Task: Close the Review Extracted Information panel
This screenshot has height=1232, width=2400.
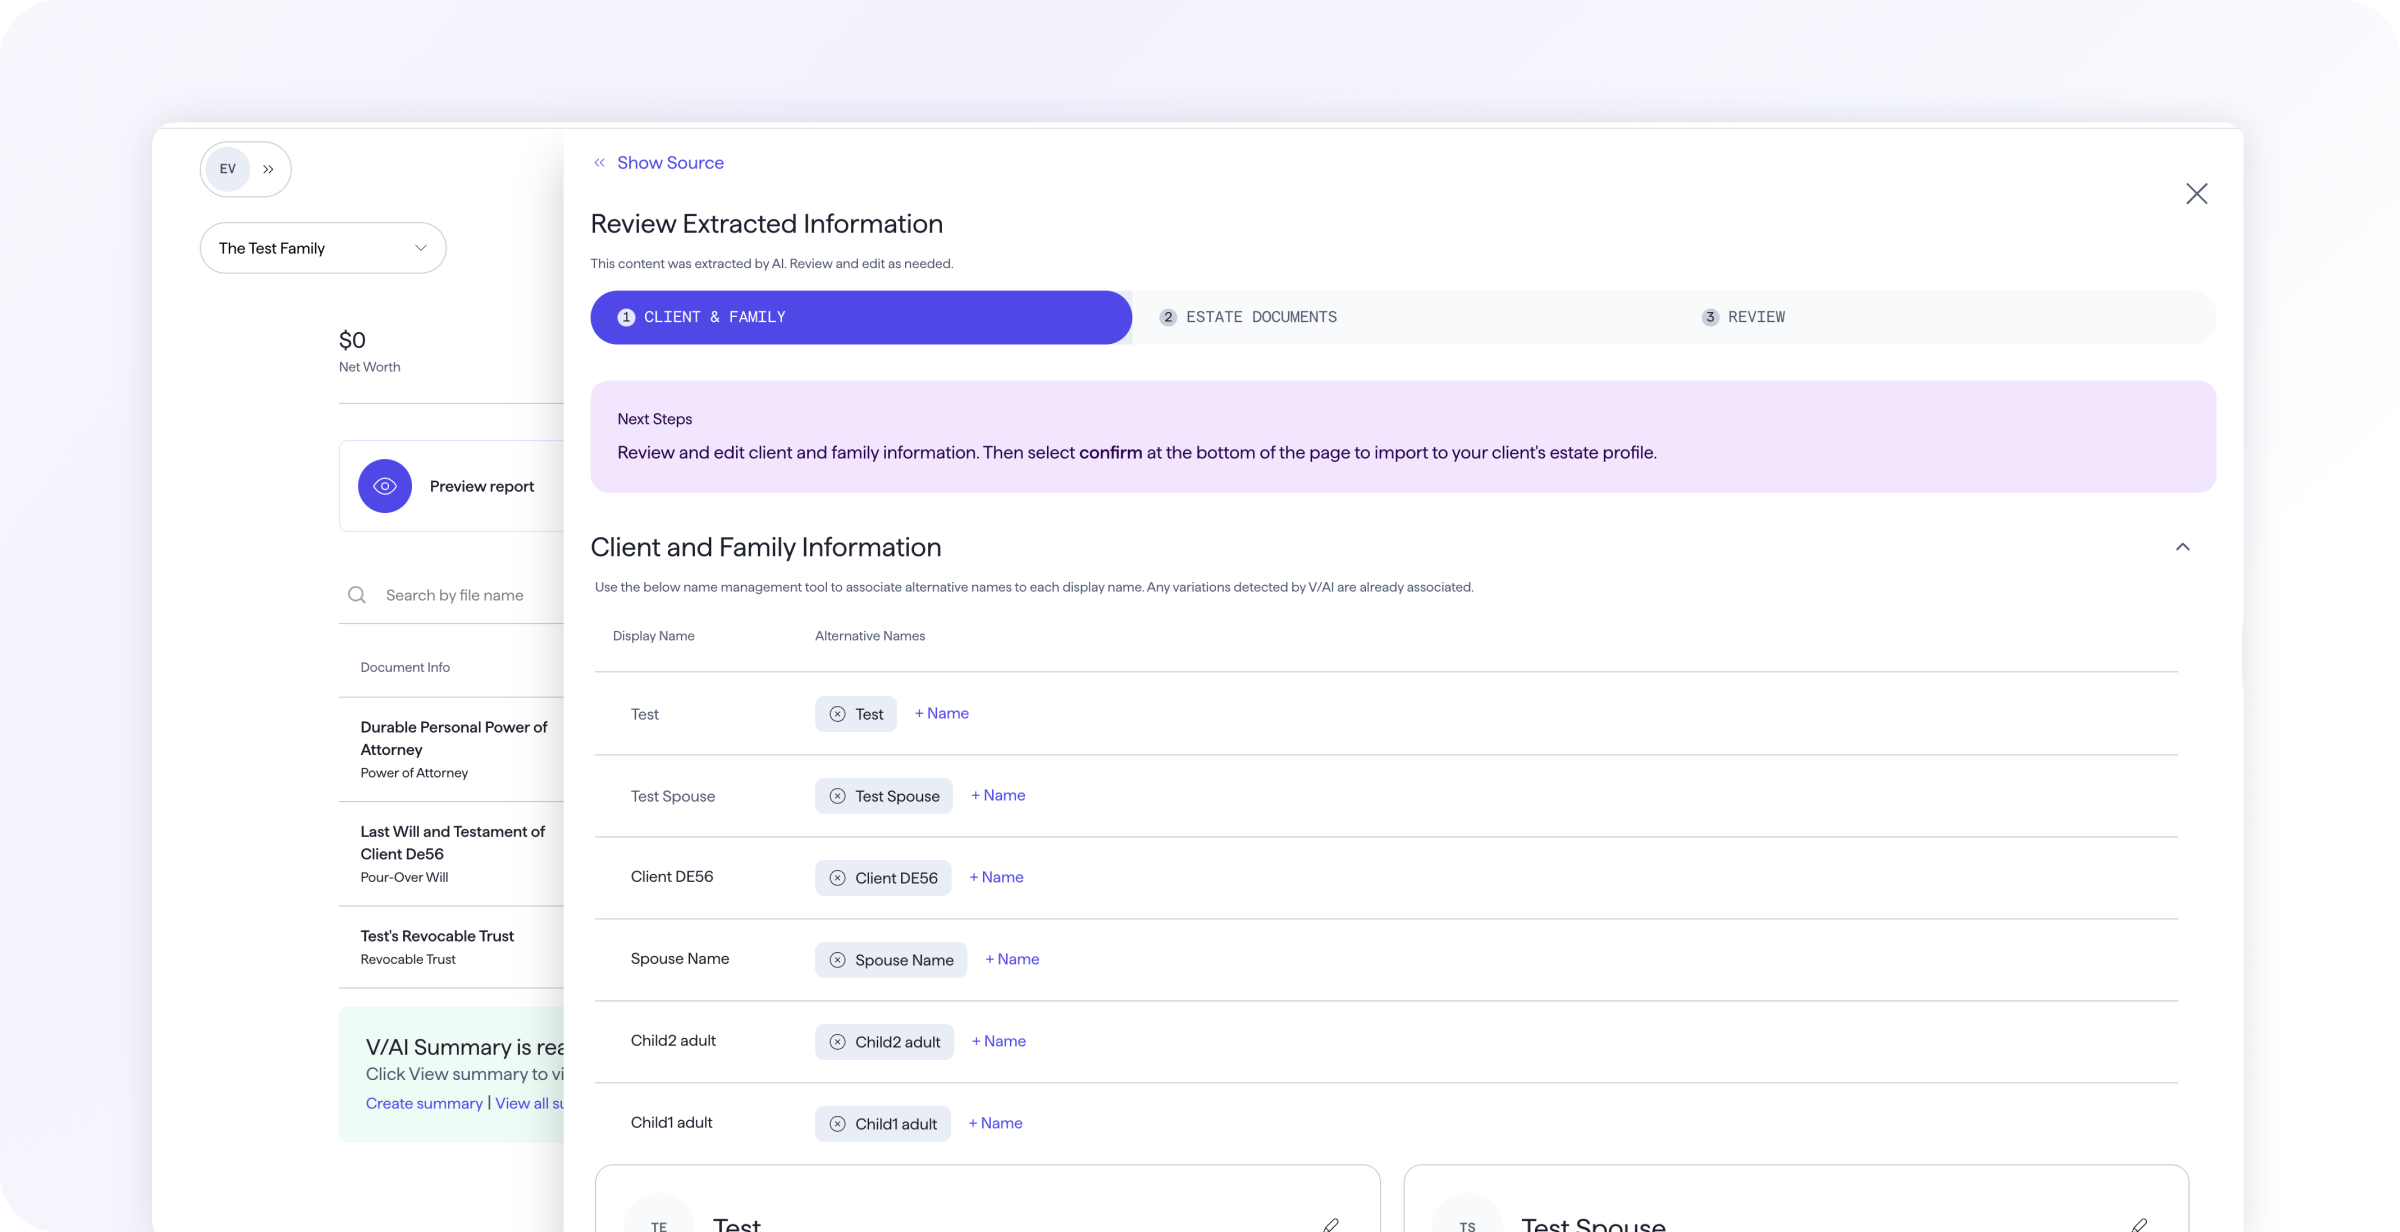Action: click(2196, 194)
